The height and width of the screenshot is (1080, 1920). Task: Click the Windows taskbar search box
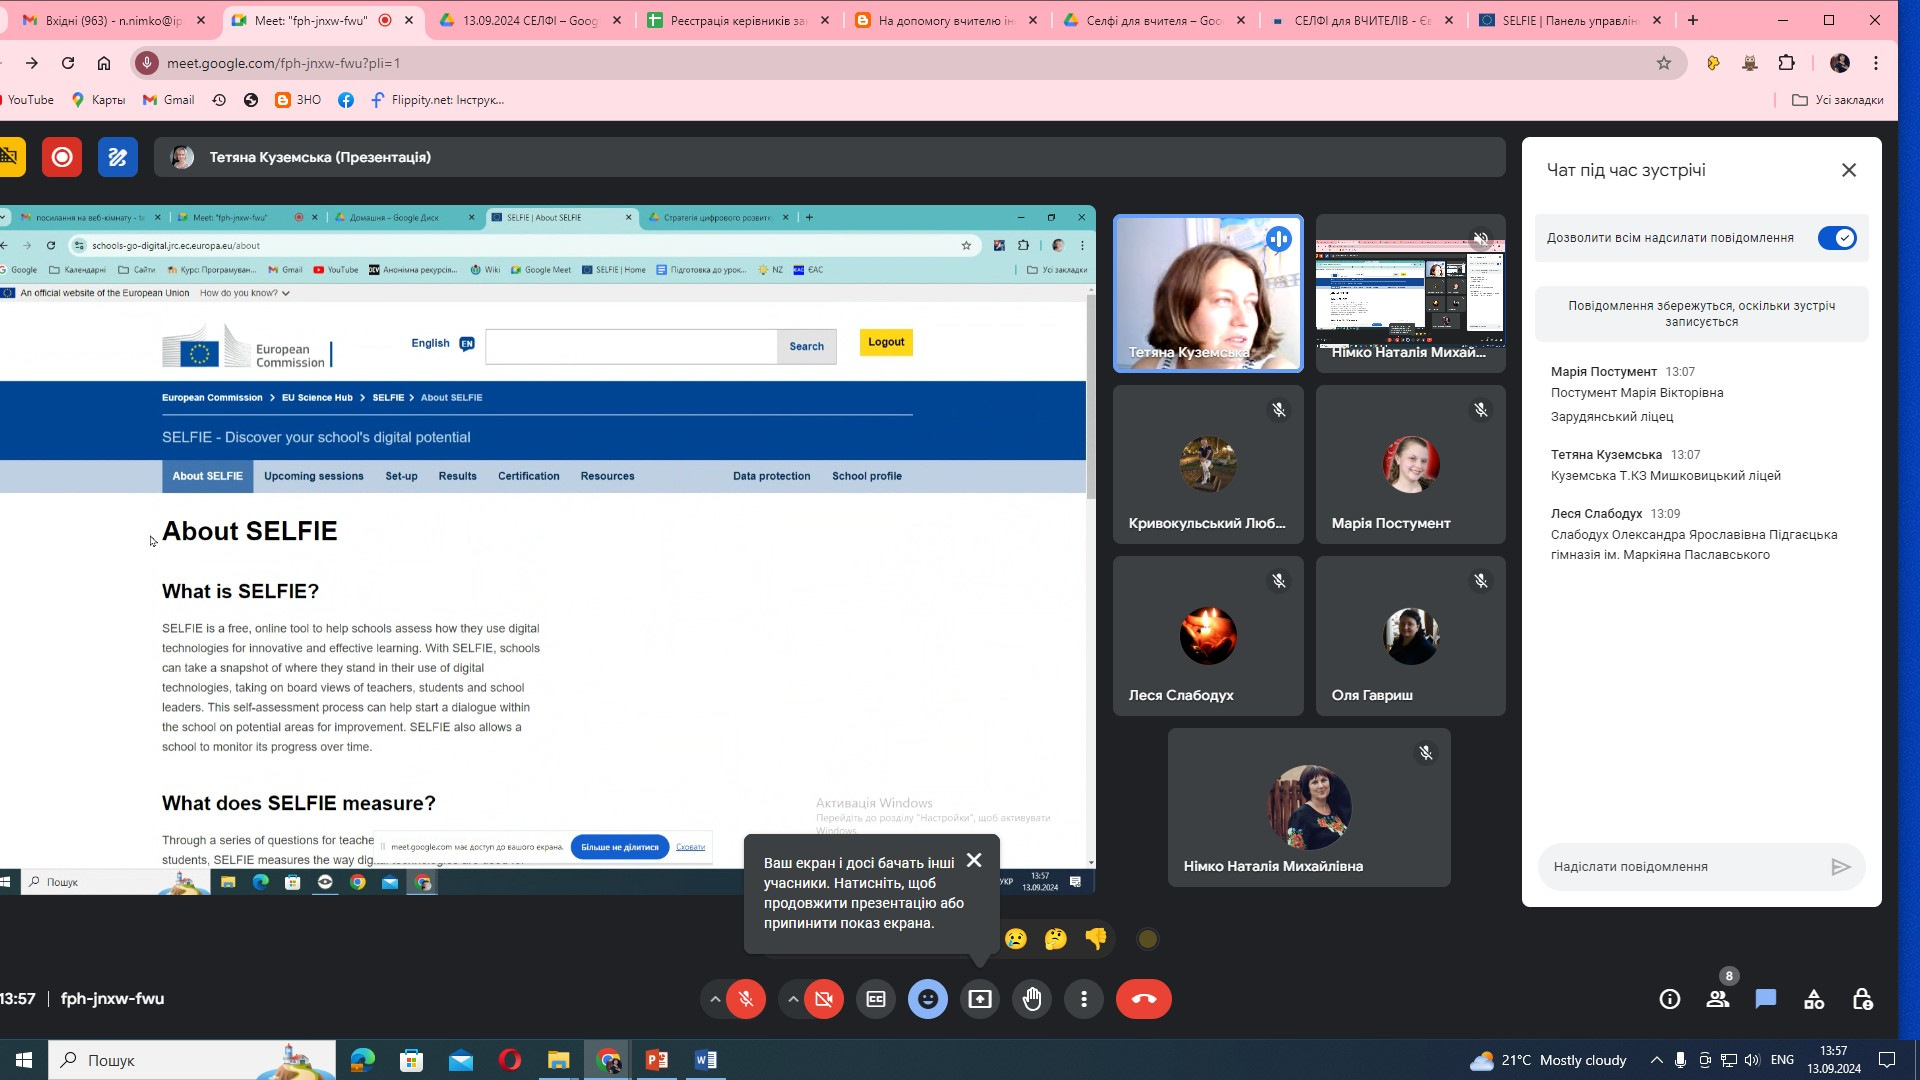point(192,1060)
